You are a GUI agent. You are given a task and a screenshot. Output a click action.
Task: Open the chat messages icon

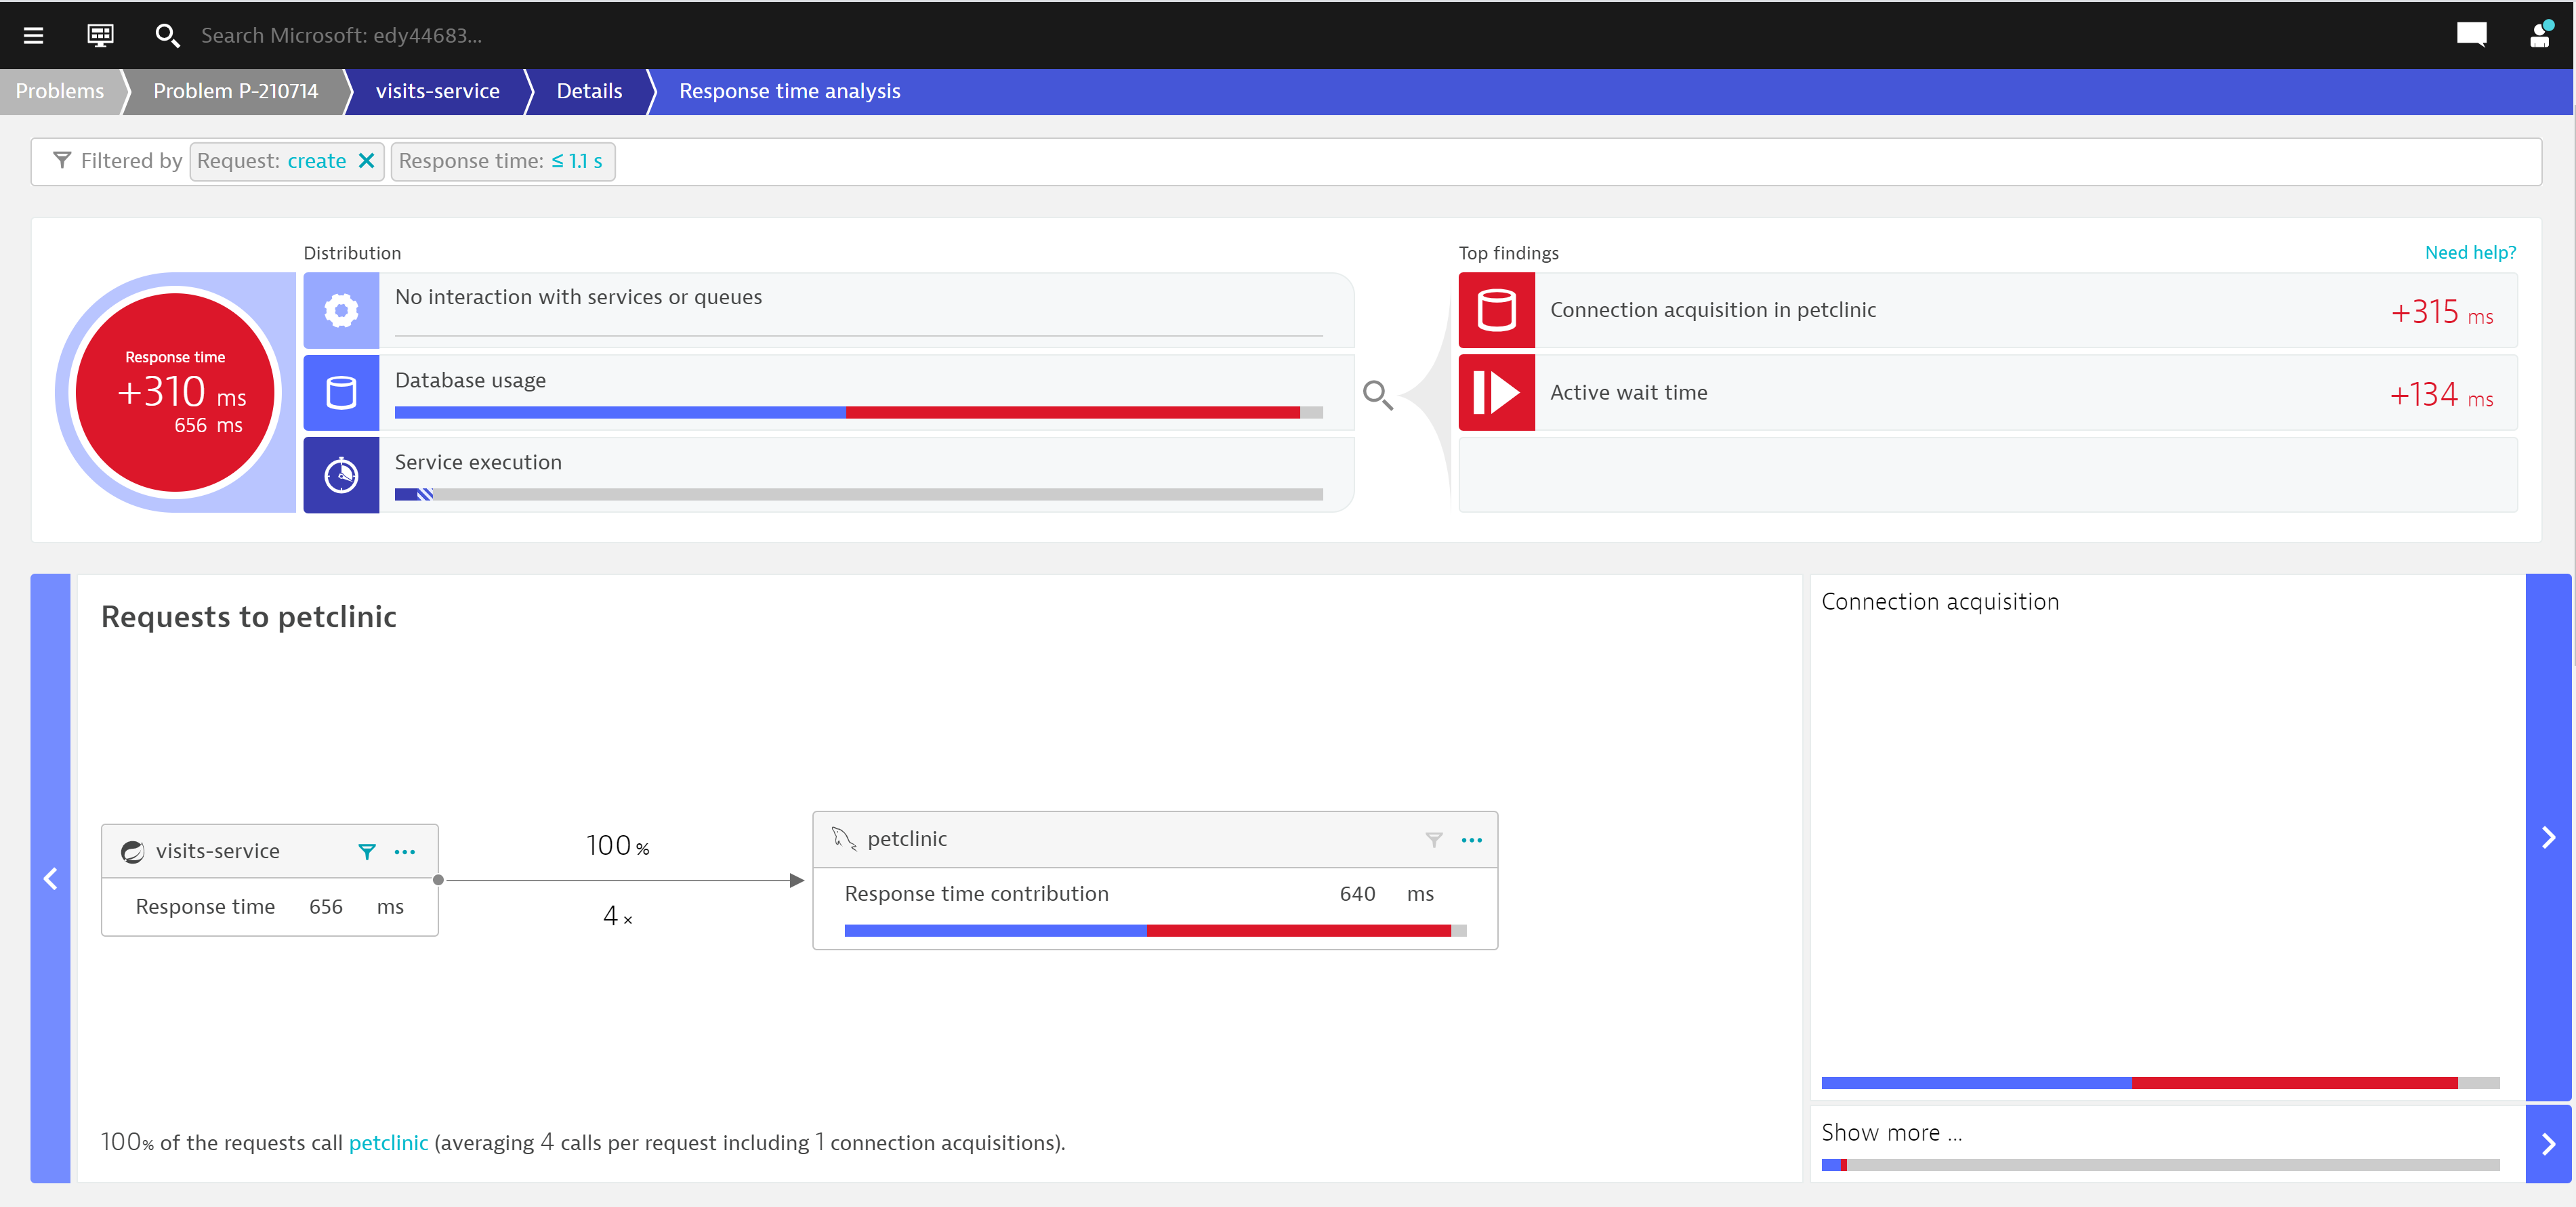tap(2471, 35)
